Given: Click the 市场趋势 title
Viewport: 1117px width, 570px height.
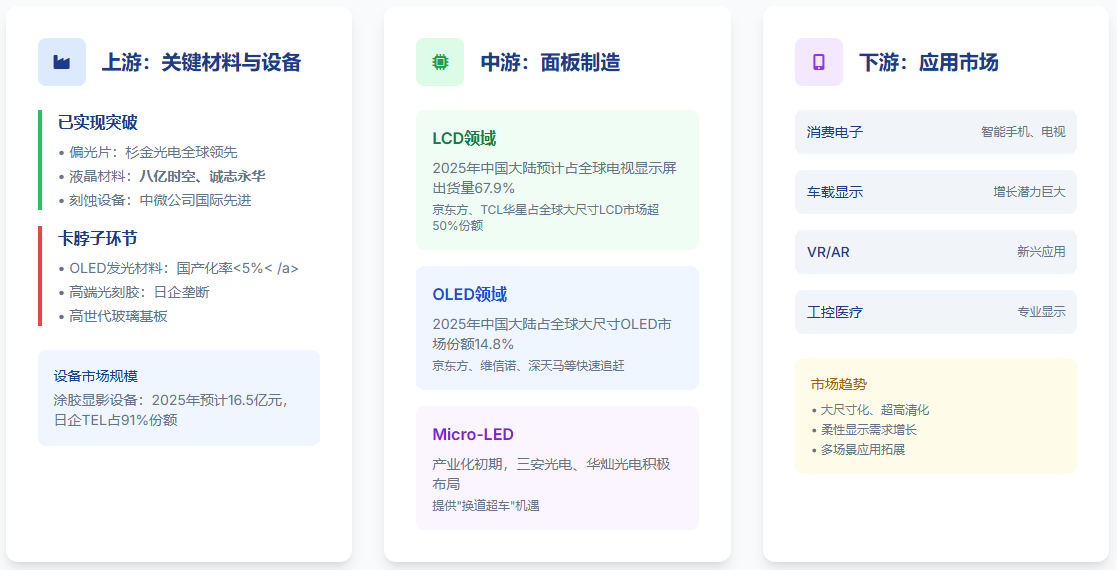Looking at the screenshot, I should coord(838,384).
